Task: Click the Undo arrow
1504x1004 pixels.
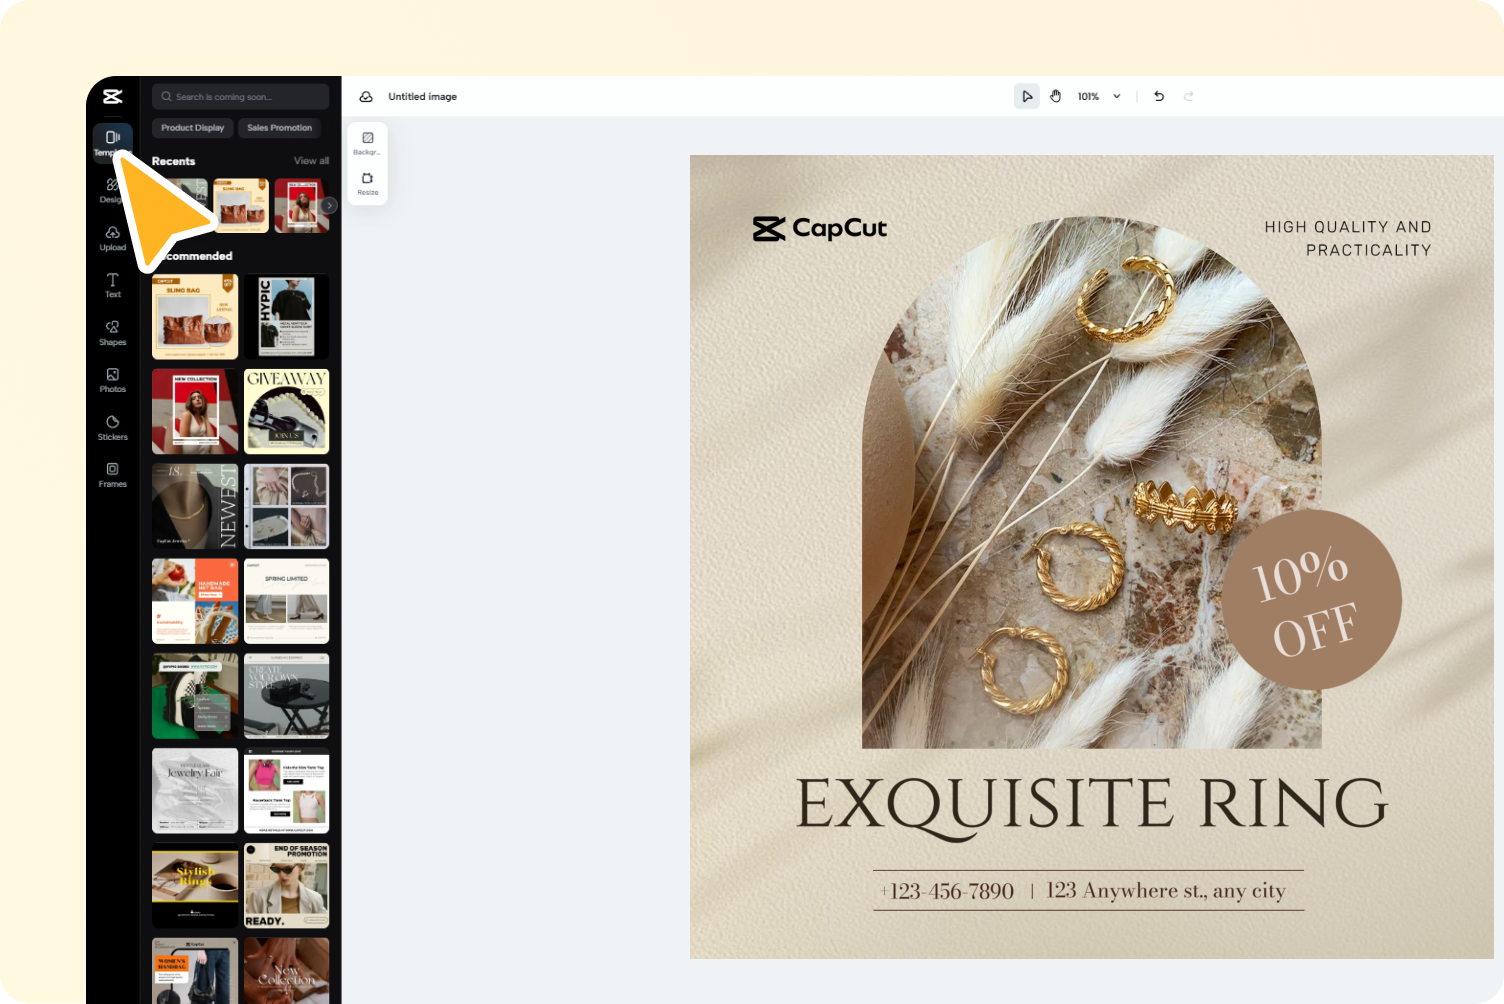Action: tap(1159, 96)
